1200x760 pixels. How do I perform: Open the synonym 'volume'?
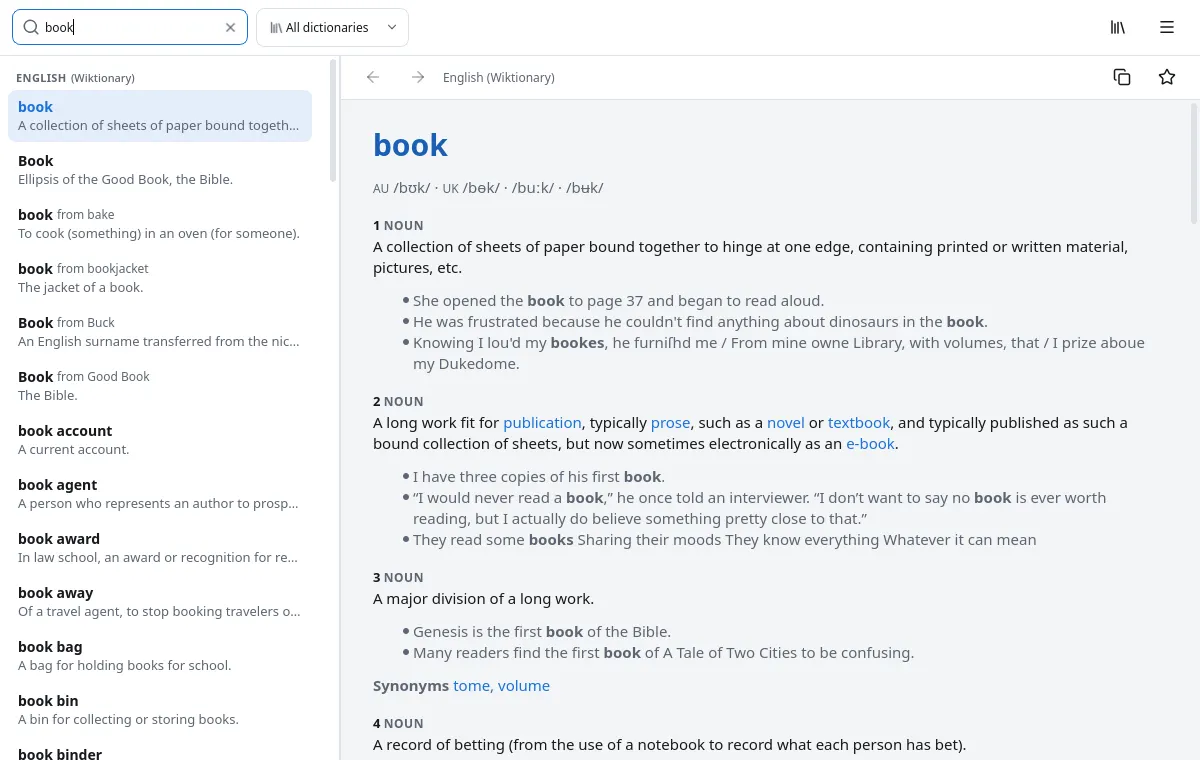pyautogui.click(x=524, y=686)
